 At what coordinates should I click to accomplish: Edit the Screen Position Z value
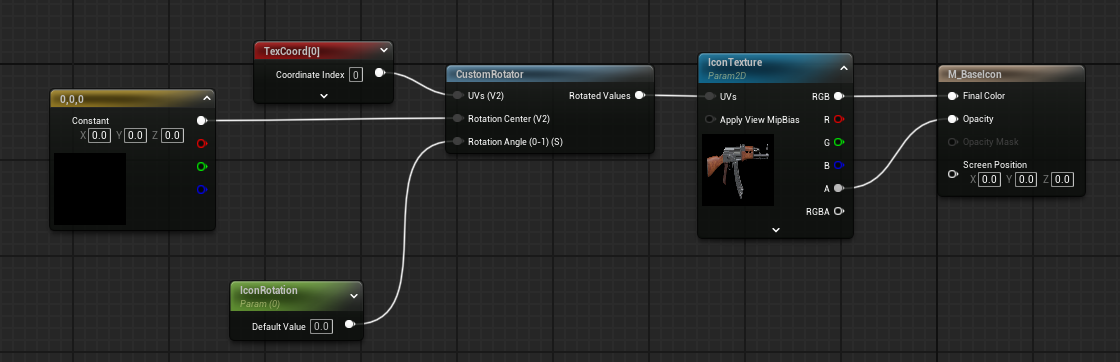(1063, 179)
